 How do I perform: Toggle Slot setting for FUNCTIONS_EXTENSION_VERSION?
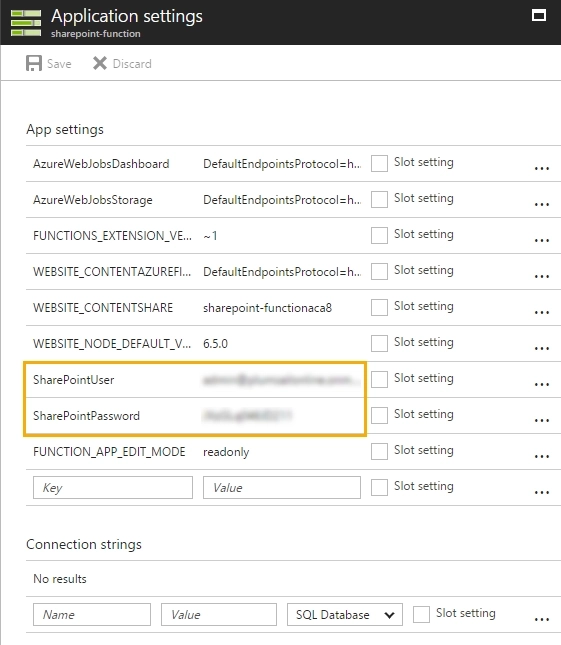click(x=379, y=235)
